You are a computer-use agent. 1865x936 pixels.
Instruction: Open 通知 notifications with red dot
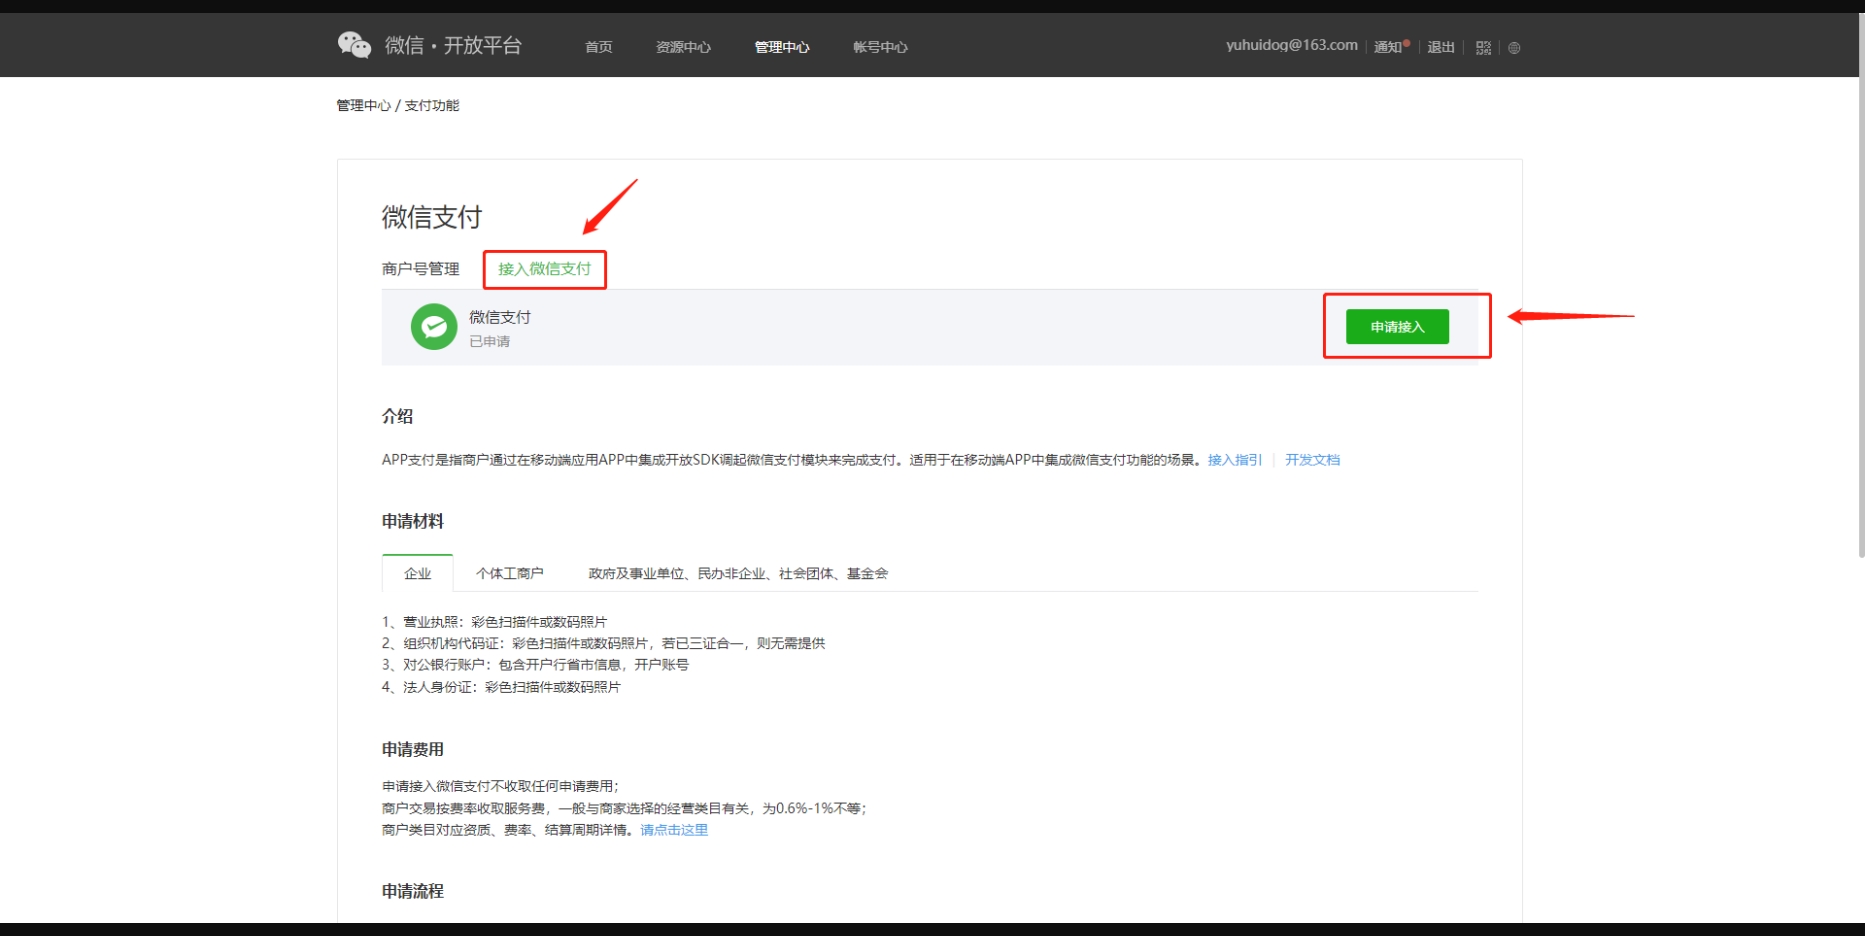click(1390, 46)
